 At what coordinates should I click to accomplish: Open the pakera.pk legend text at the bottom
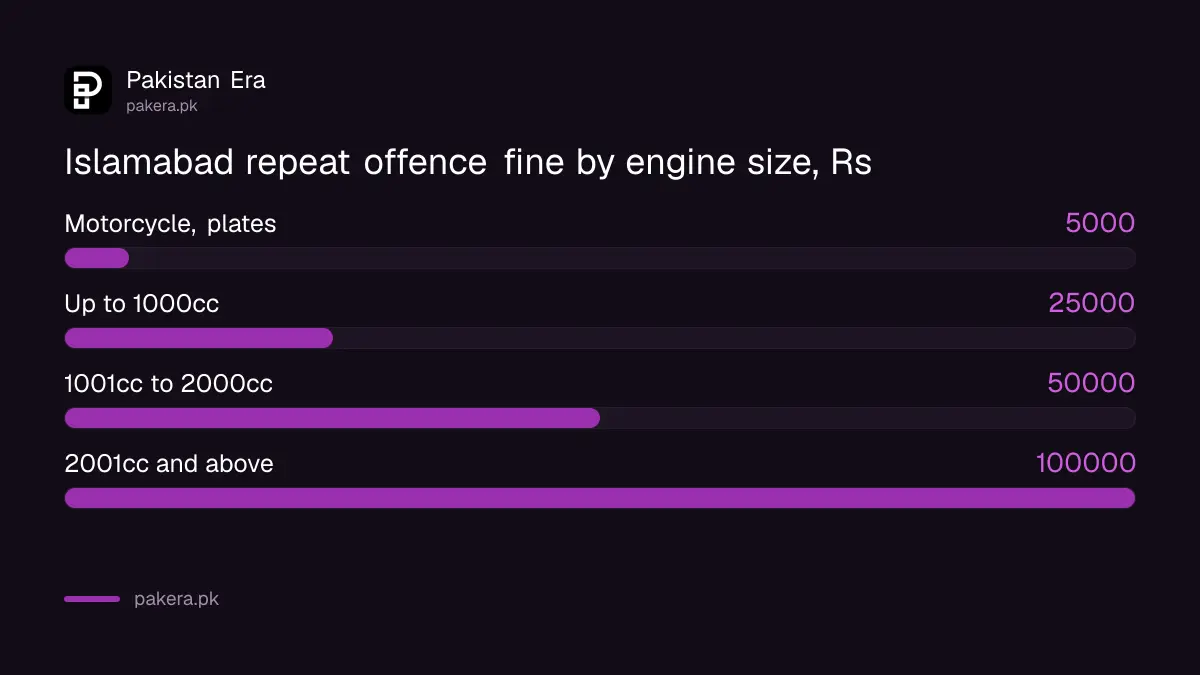click(176, 600)
